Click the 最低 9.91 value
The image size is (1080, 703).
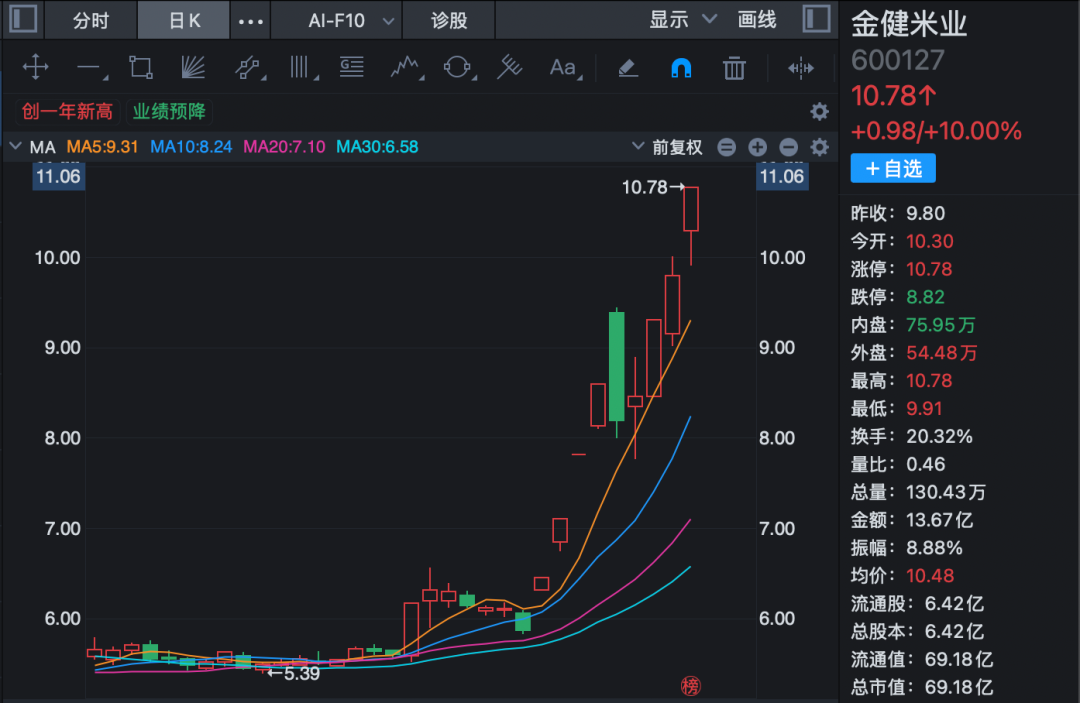tap(924, 408)
